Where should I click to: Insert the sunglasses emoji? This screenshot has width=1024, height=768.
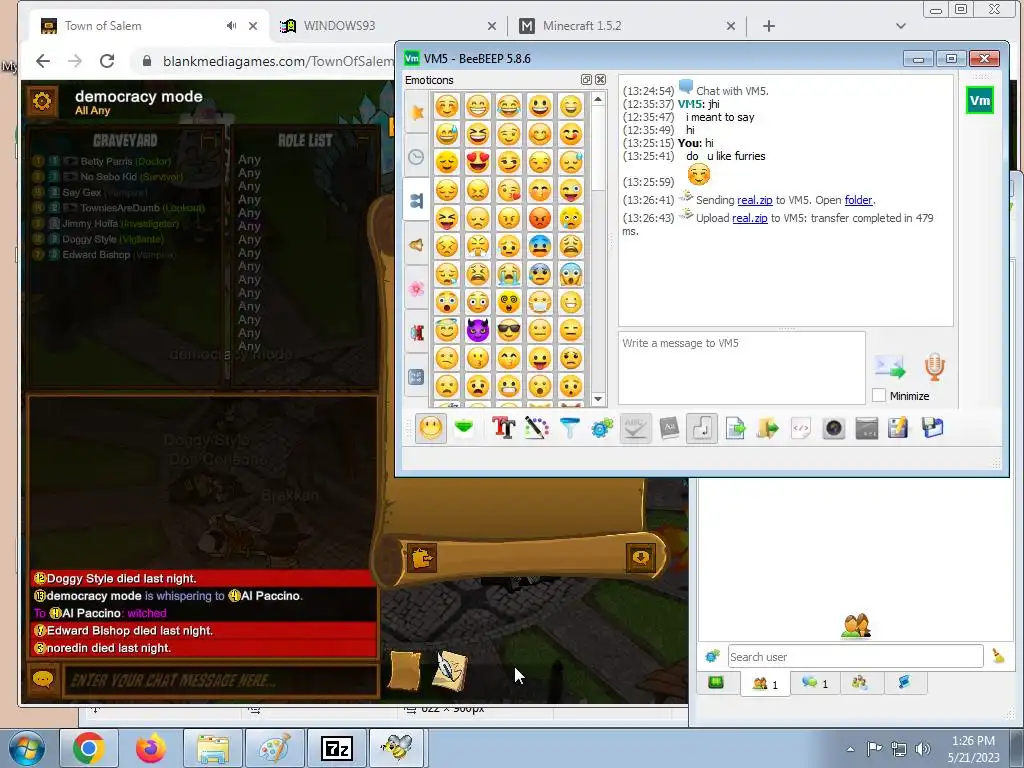click(509, 330)
